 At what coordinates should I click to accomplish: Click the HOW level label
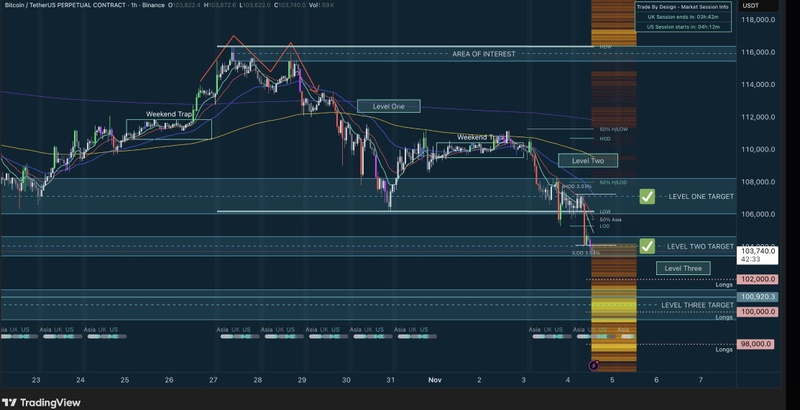coord(605,47)
